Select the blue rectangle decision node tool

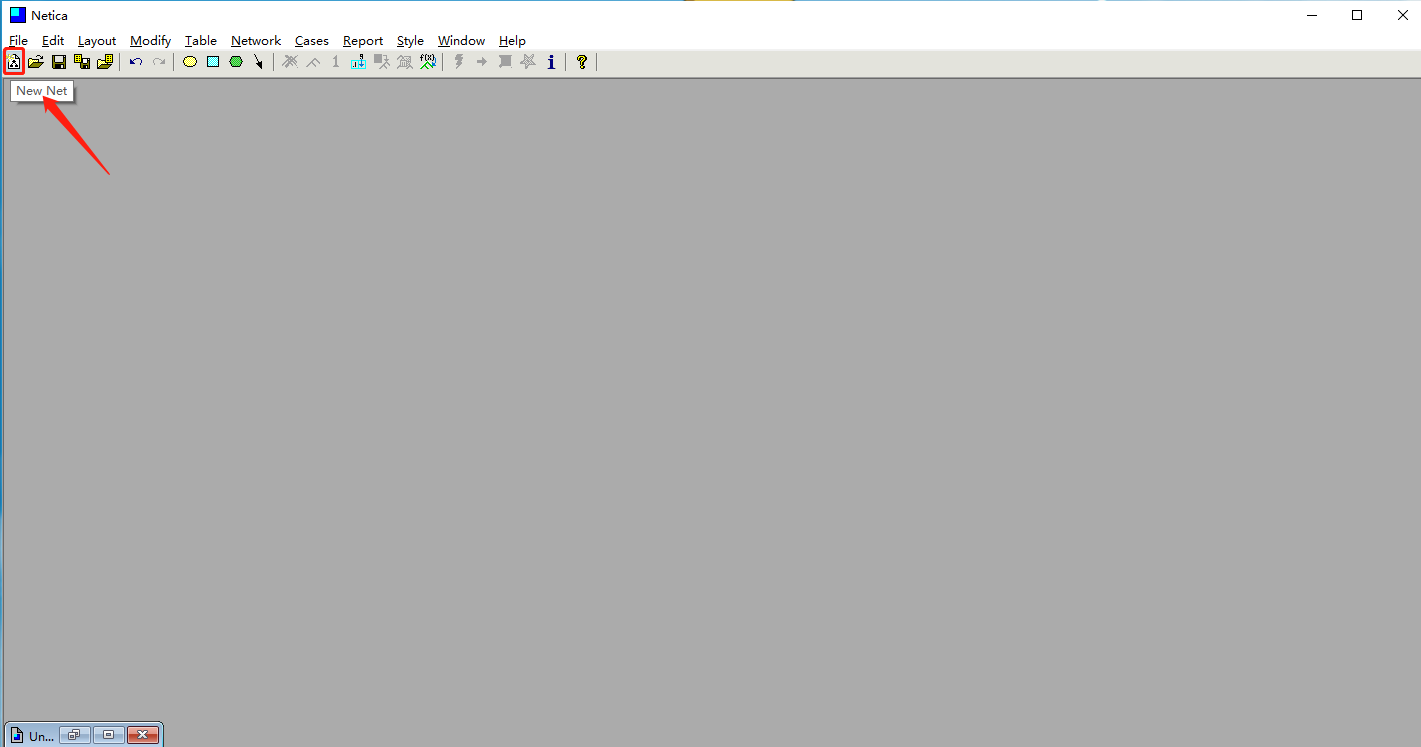click(x=213, y=62)
